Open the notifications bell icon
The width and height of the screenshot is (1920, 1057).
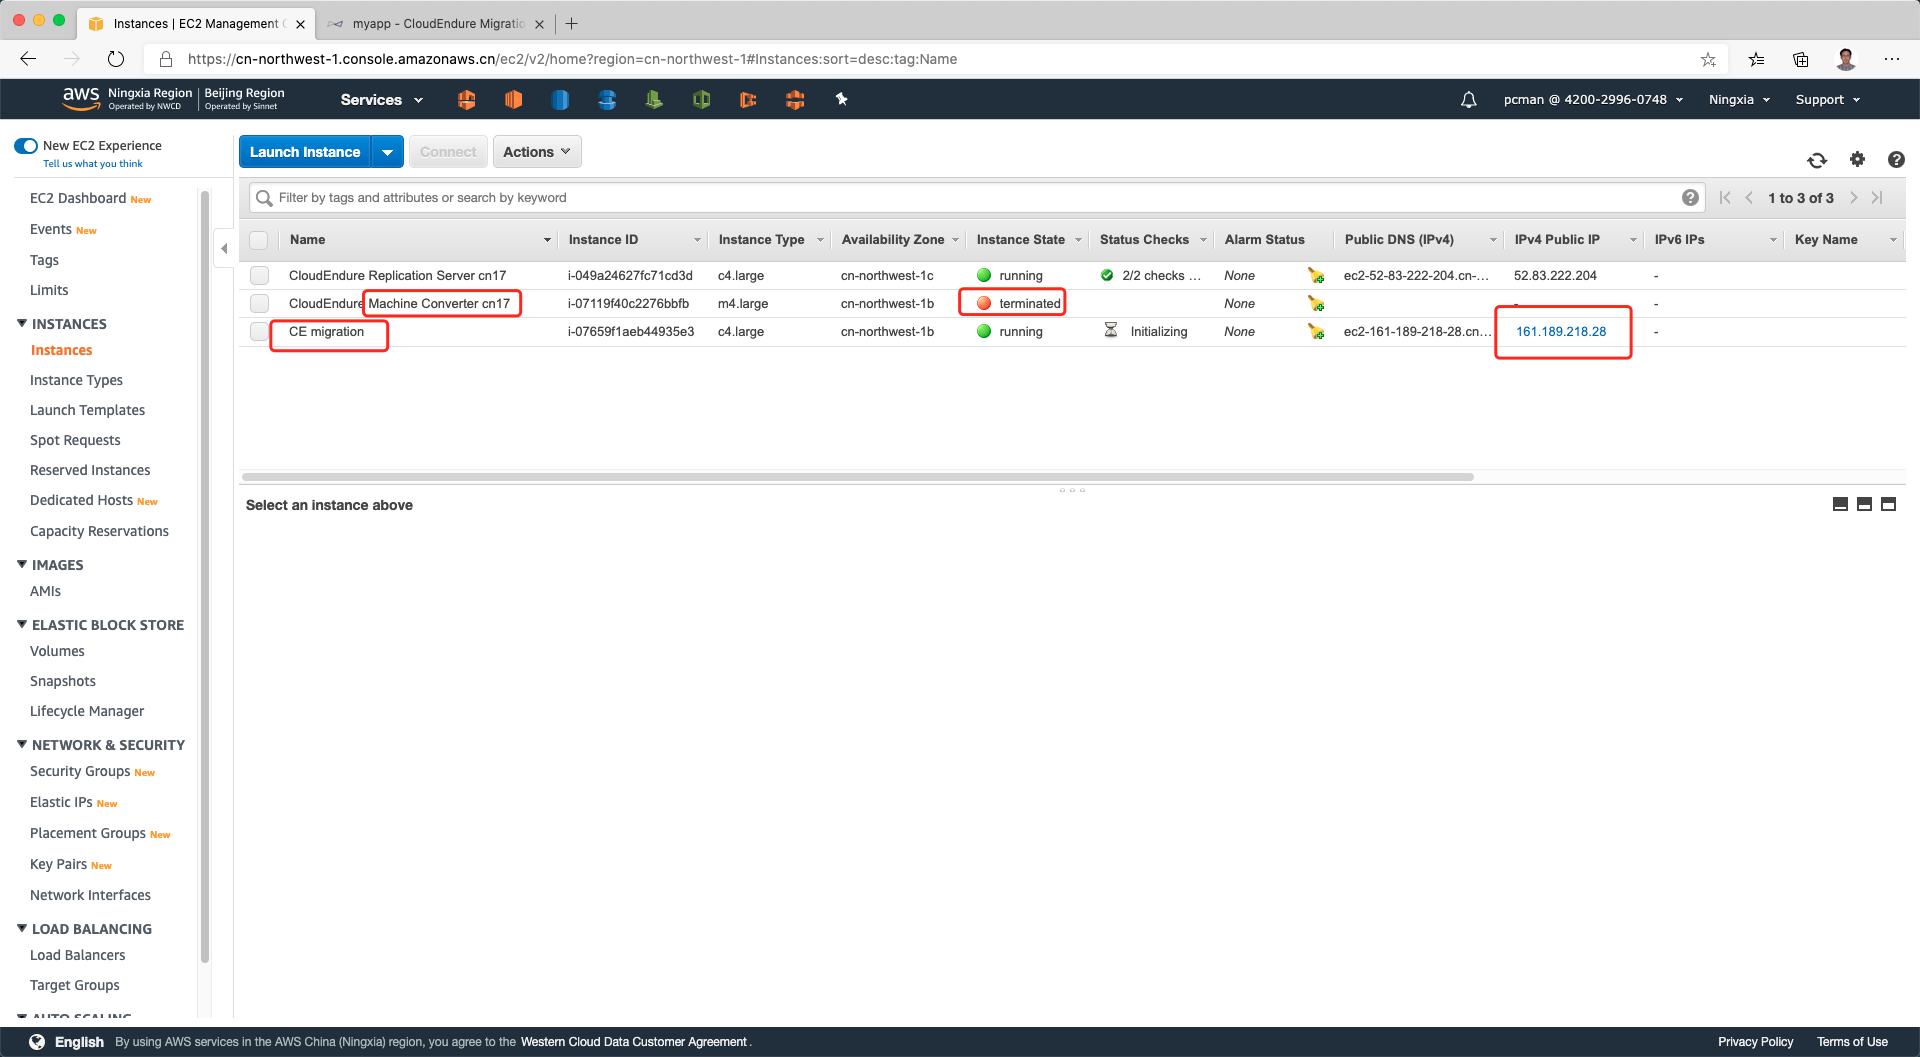[x=1468, y=100]
